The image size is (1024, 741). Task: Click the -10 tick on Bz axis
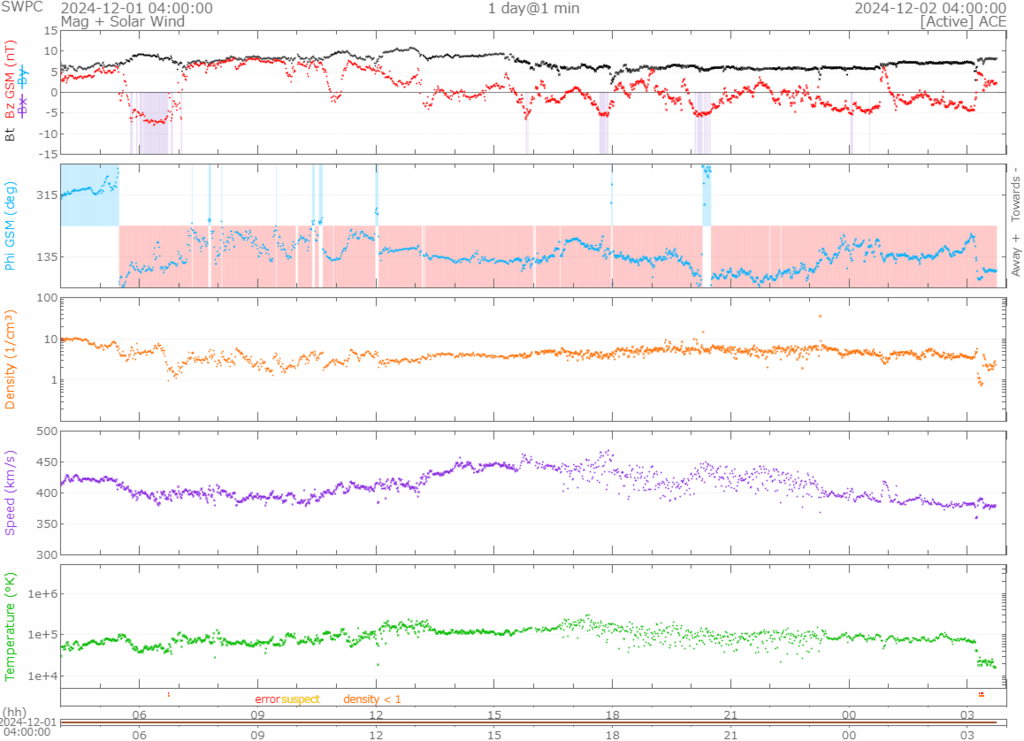pyautogui.click(x=49, y=134)
